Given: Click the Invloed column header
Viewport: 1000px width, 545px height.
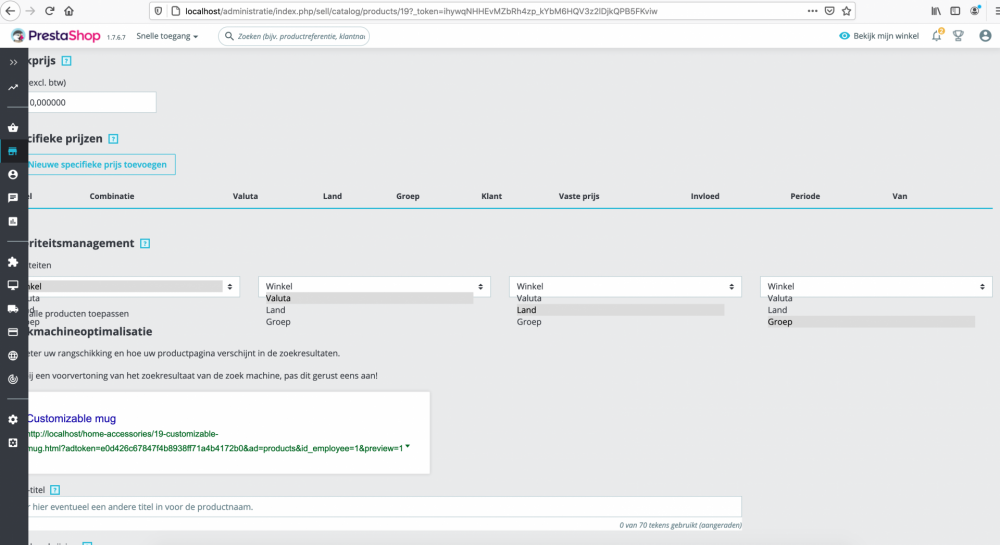Looking at the screenshot, I should click(705, 196).
